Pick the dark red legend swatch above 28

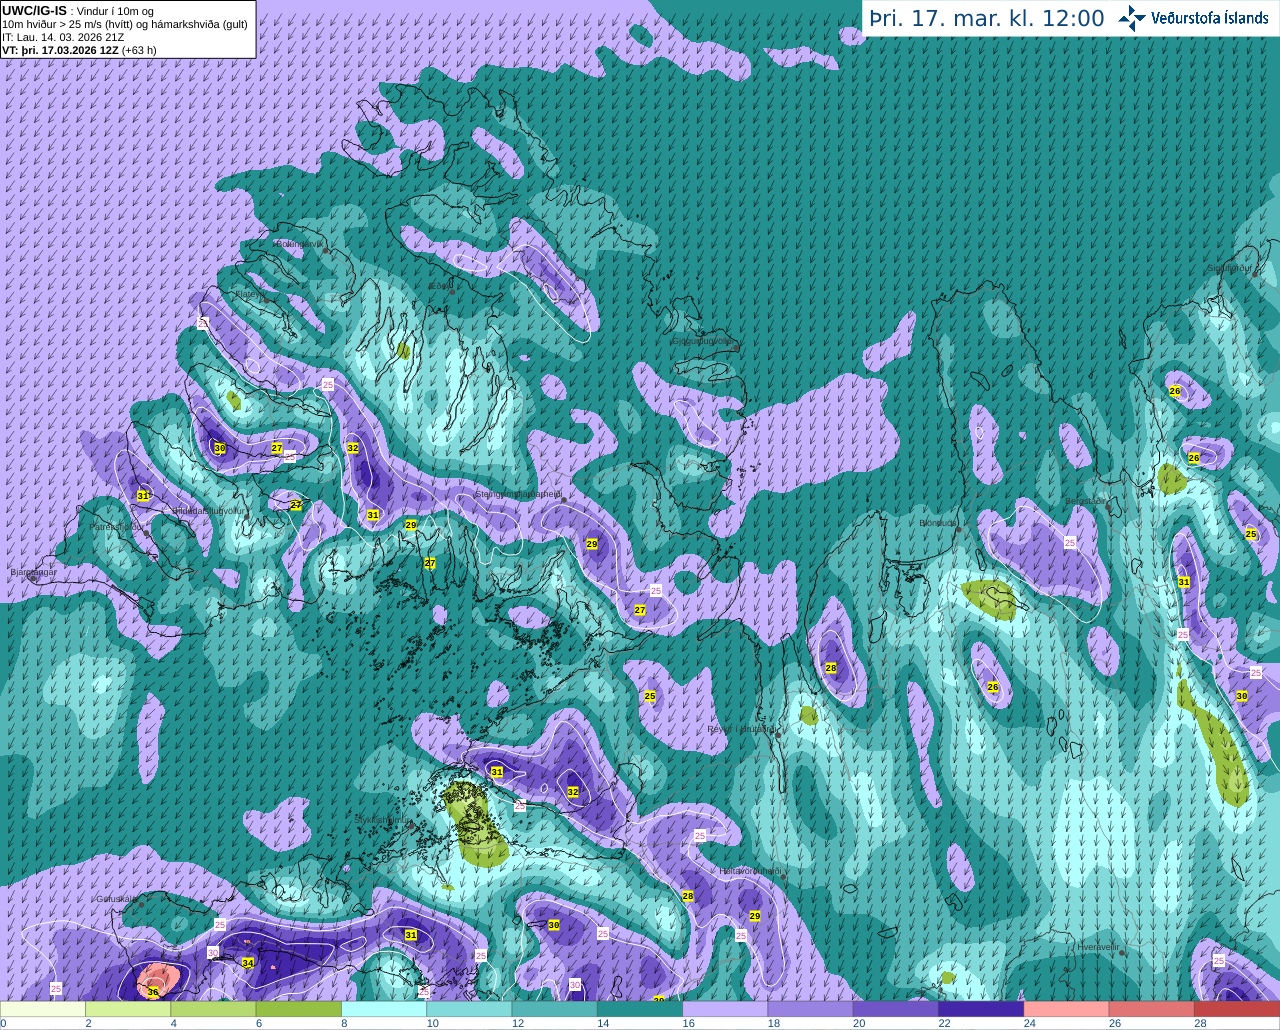tap(1237, 1009)
